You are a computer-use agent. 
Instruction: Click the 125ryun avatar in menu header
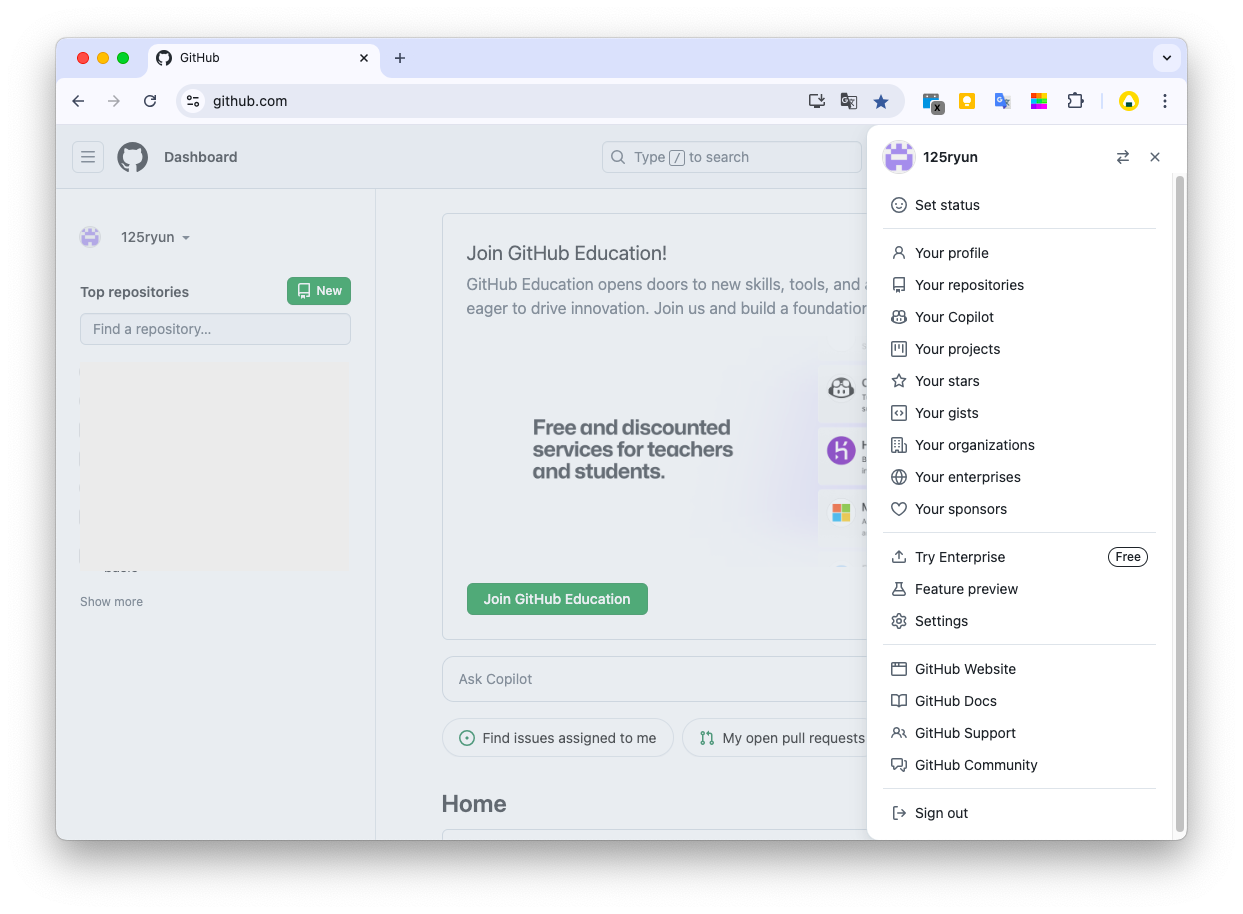(899, 157)
